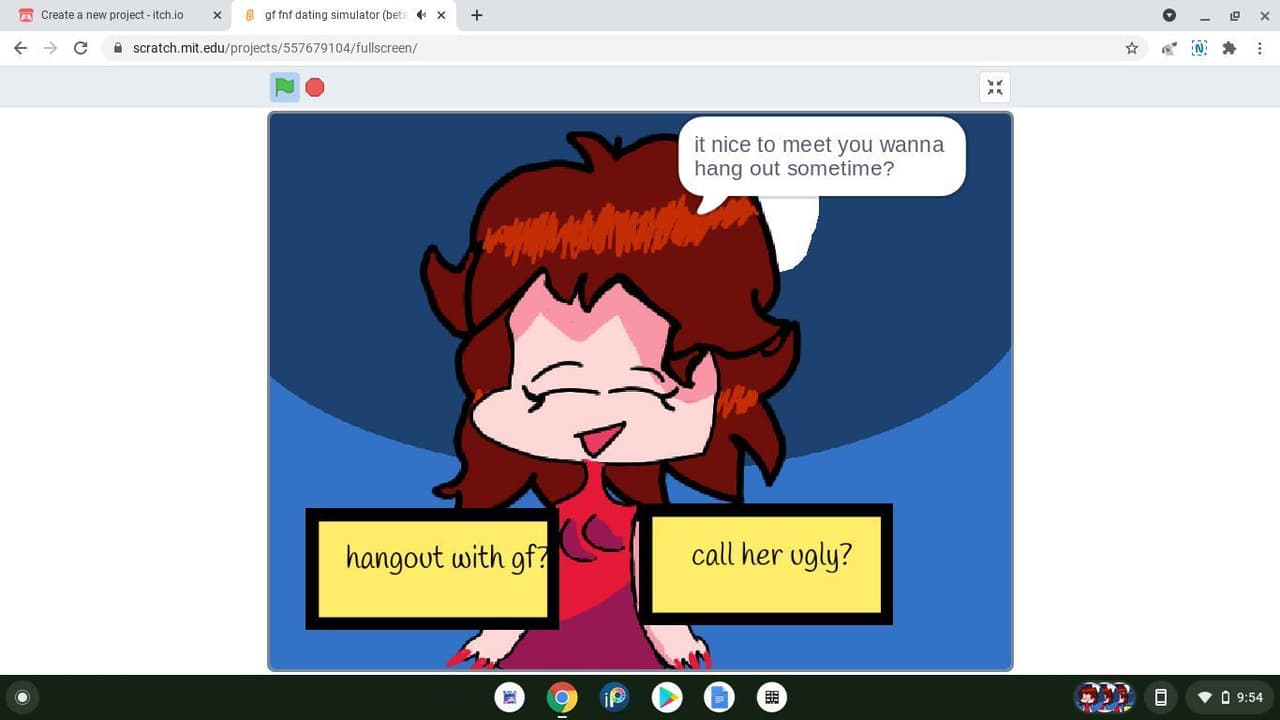The image size is (1280, 720).
Task: Open a new browser tab
Action: click(477, 15)
